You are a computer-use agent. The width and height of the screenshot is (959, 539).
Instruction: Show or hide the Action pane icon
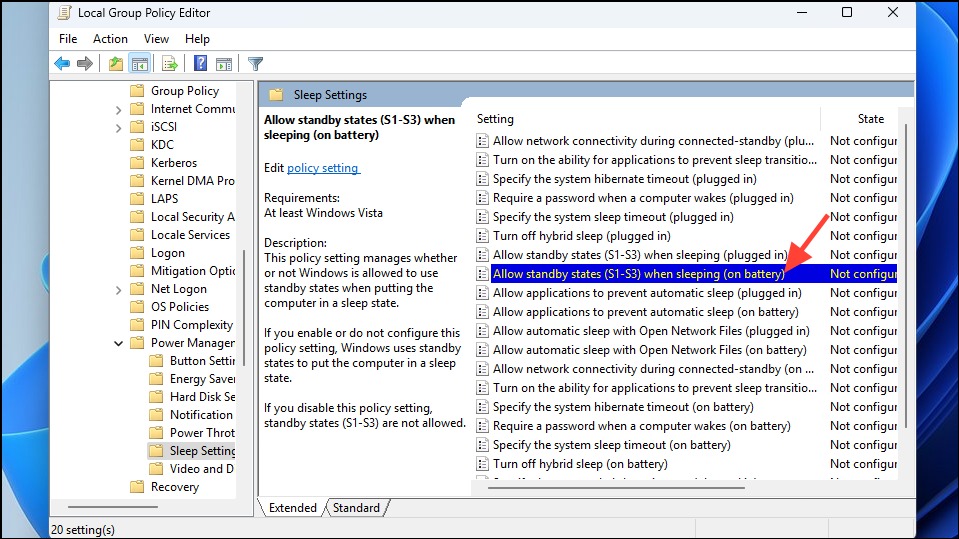(x=224, y=64)
